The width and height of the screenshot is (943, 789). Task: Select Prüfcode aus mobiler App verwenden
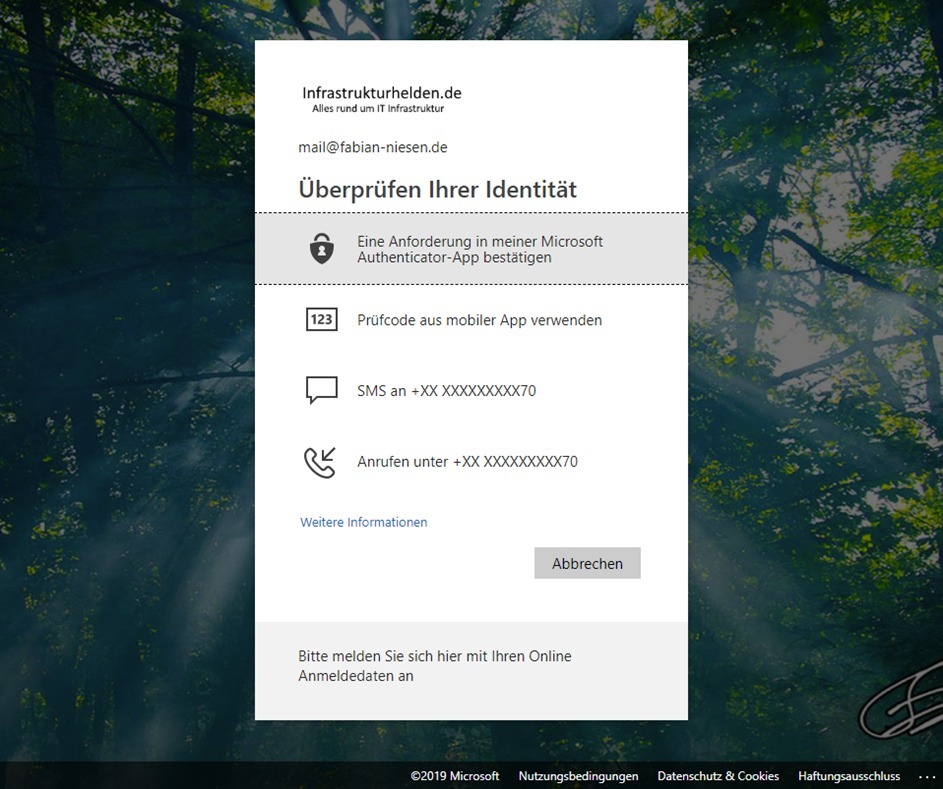pos(472,320)
